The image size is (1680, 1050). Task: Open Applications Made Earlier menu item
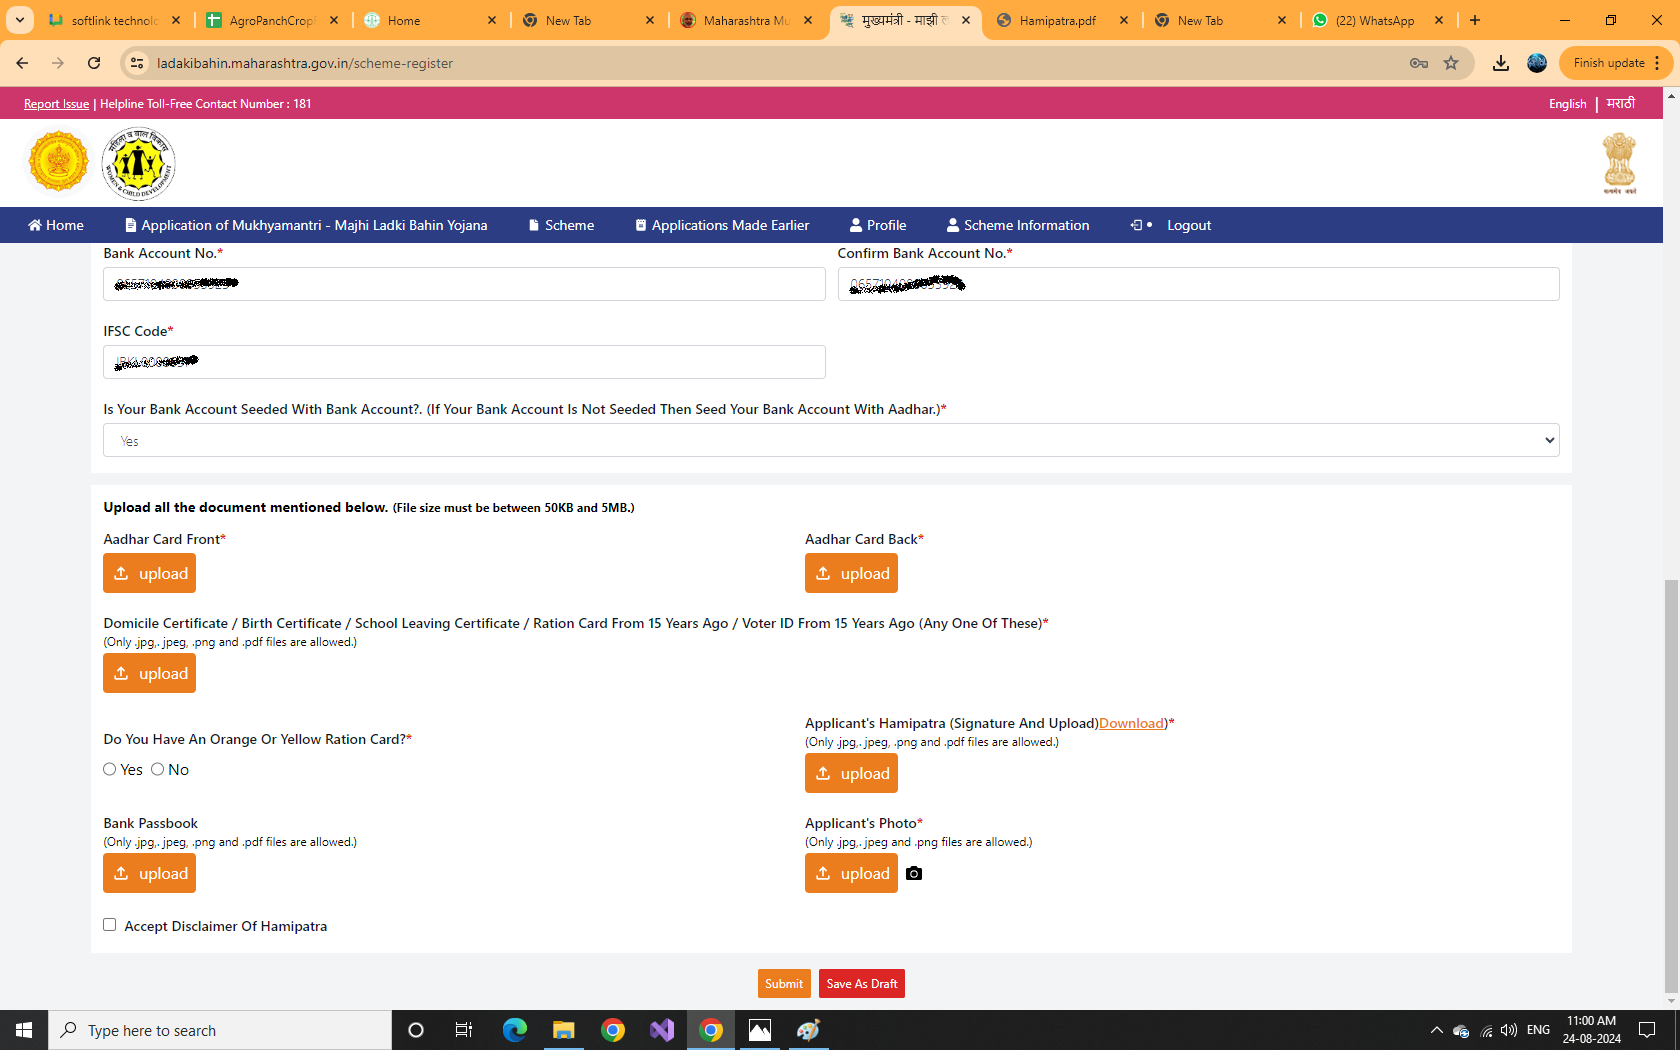click(722, 225)
